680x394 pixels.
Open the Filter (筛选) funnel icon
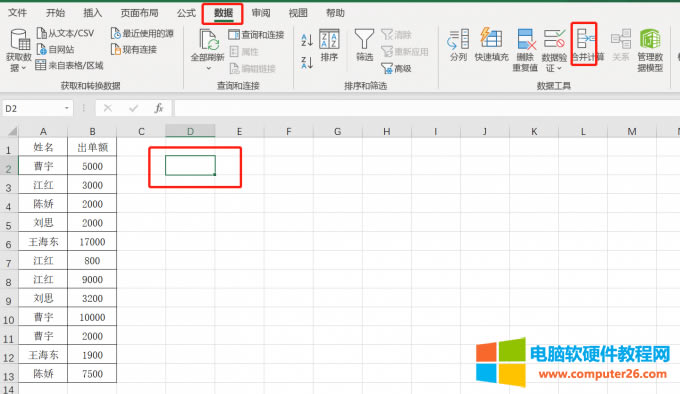pyautogui.click(x=364, y=39)
